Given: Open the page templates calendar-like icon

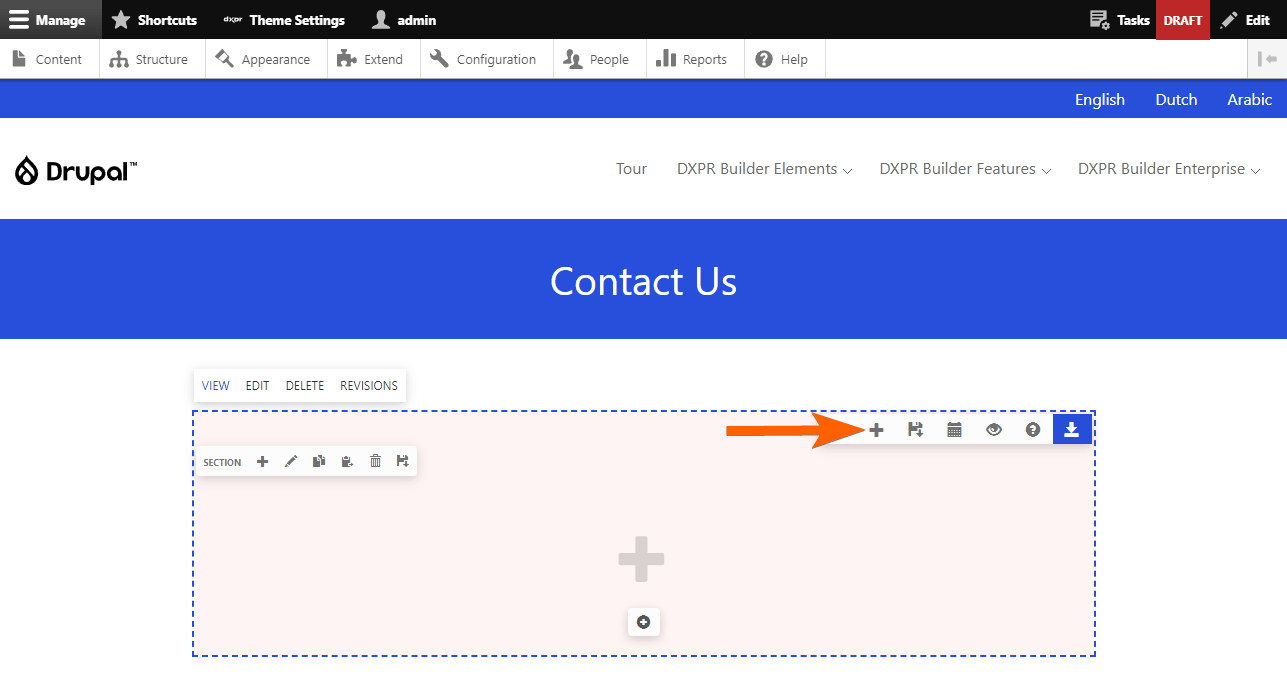Looking at the screenshot, I should point(954,430).
